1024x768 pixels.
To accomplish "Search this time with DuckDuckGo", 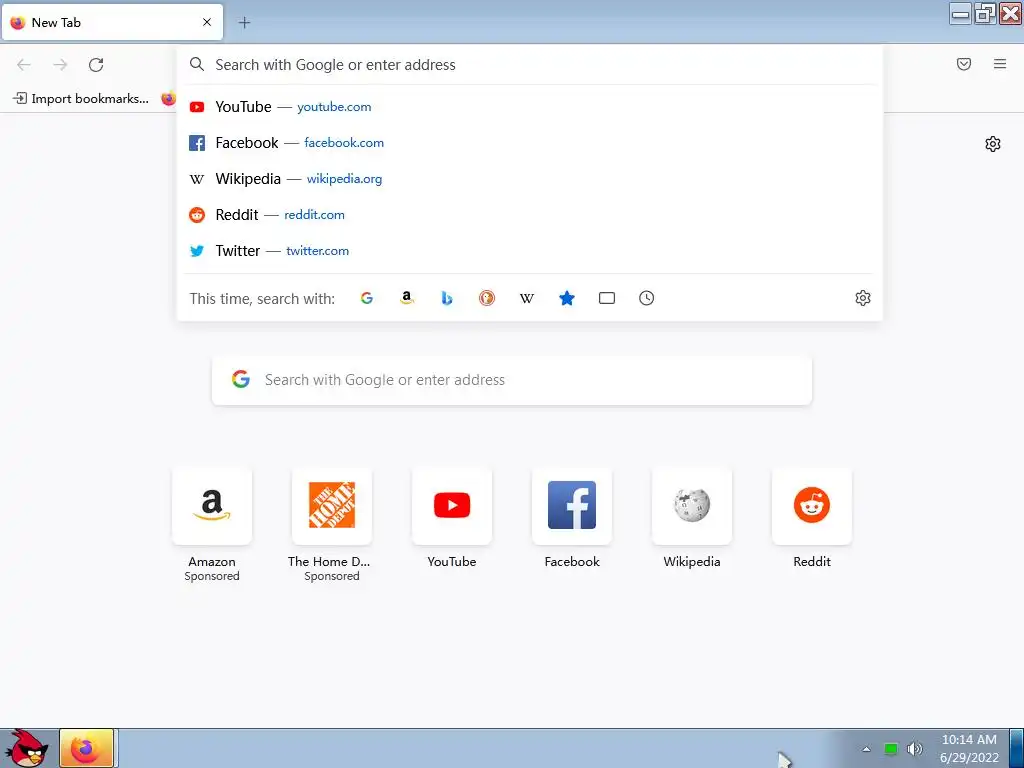I will click(x=487, y=298).
